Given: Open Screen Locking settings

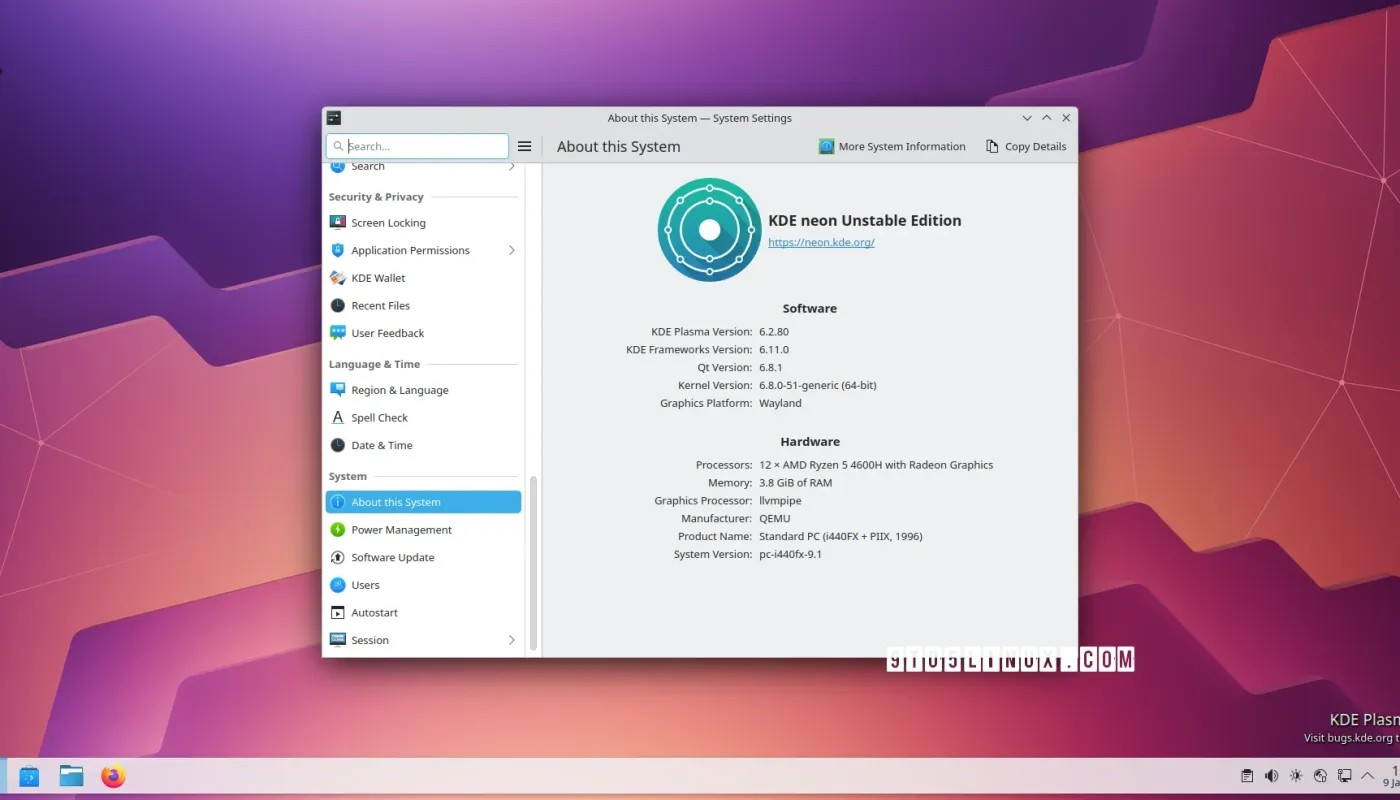Looking at the screenshot, I should click(x=423, y=223).
